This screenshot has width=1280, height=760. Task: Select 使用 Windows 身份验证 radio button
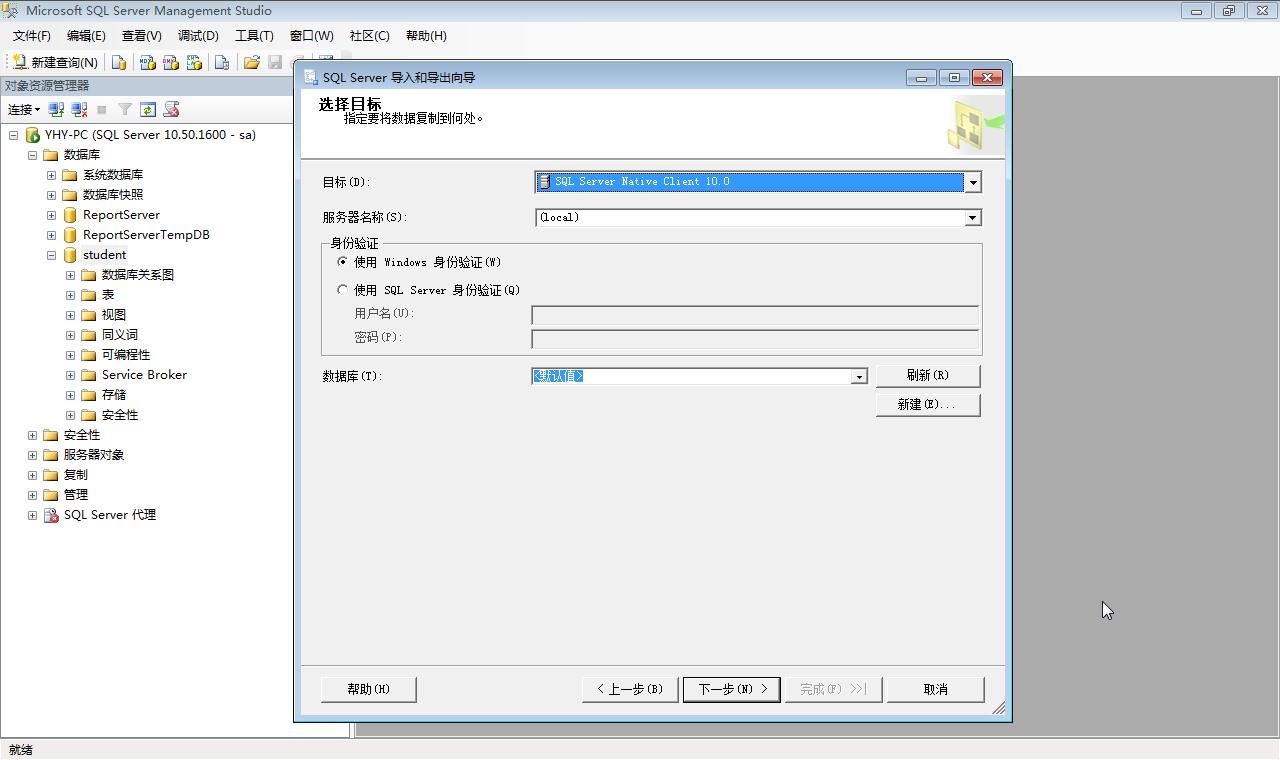coord(343,262)
